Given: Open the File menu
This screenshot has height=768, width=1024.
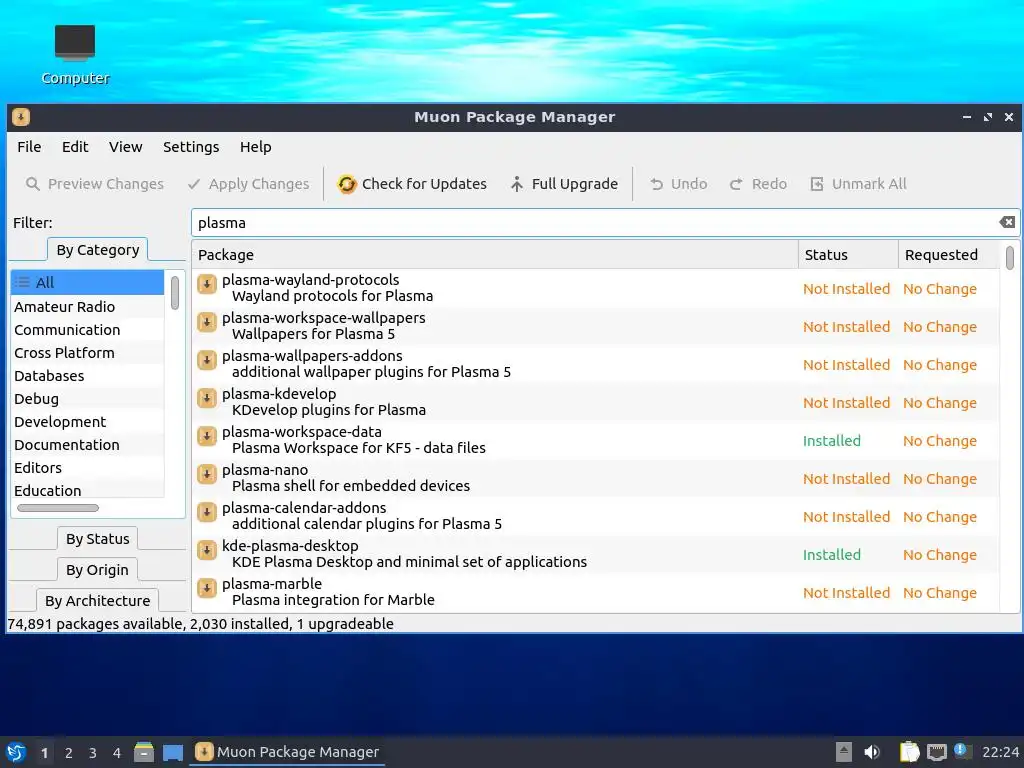Looking at the screenshot, I should point(29,147).
